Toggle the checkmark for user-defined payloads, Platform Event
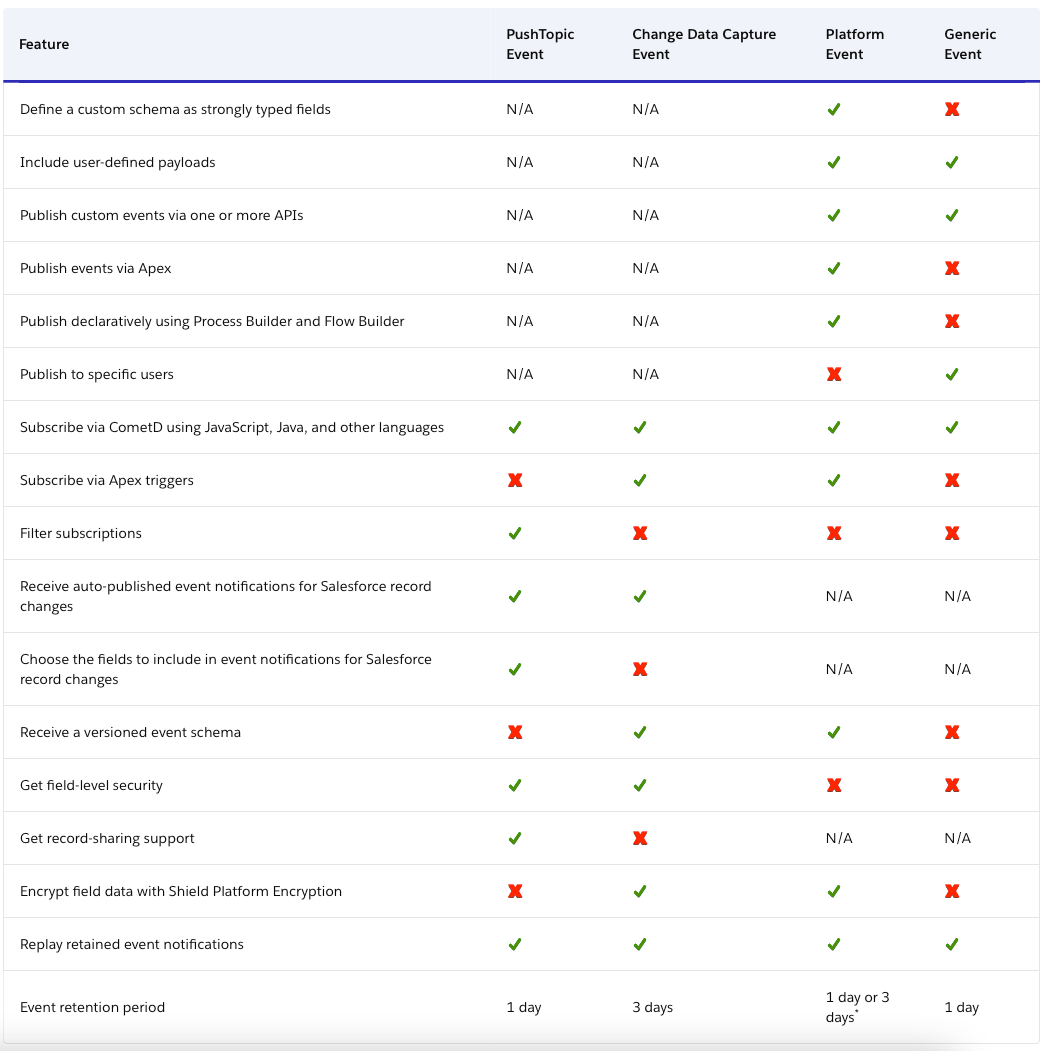 point(834,162)
